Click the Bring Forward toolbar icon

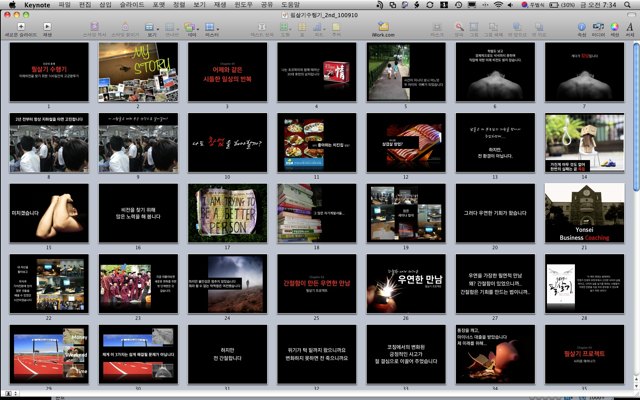(517, 27)
